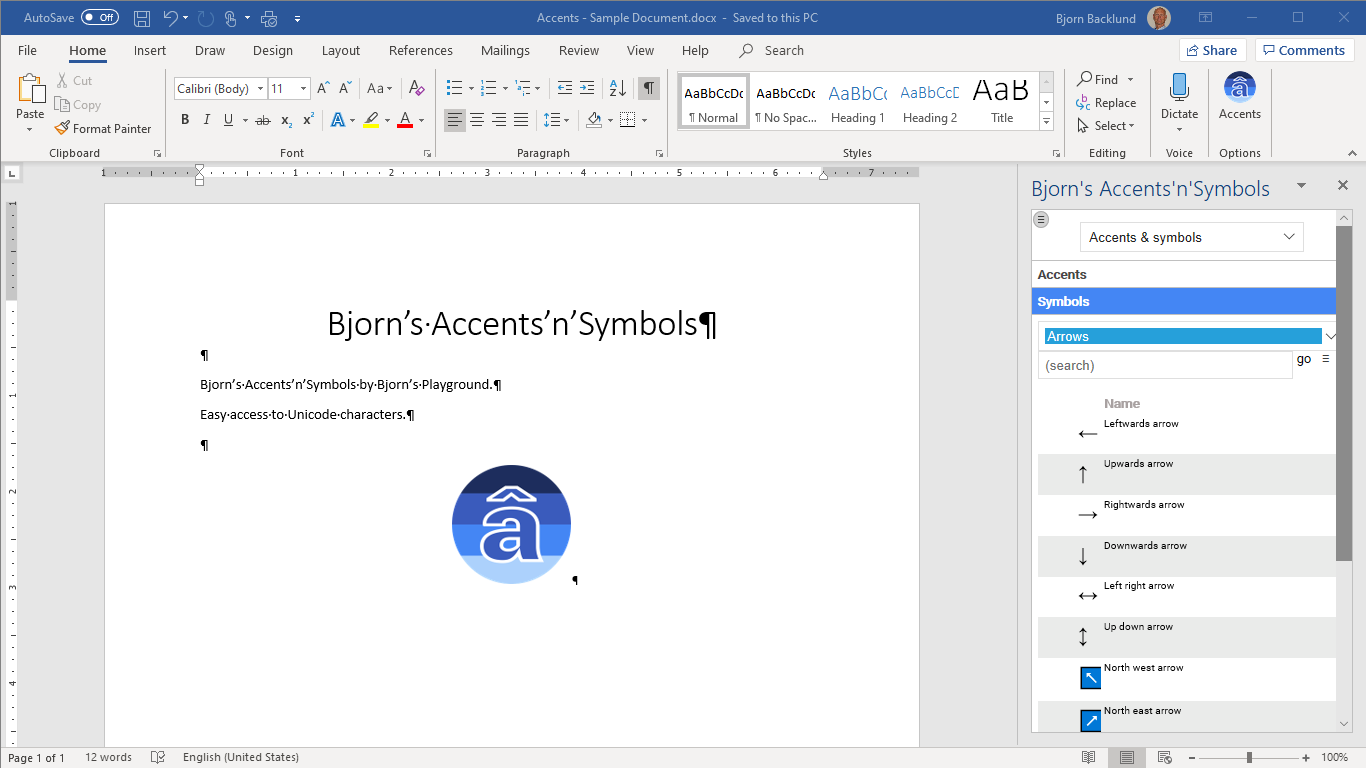Insert the North west arrow symbol

point(1090,678)
